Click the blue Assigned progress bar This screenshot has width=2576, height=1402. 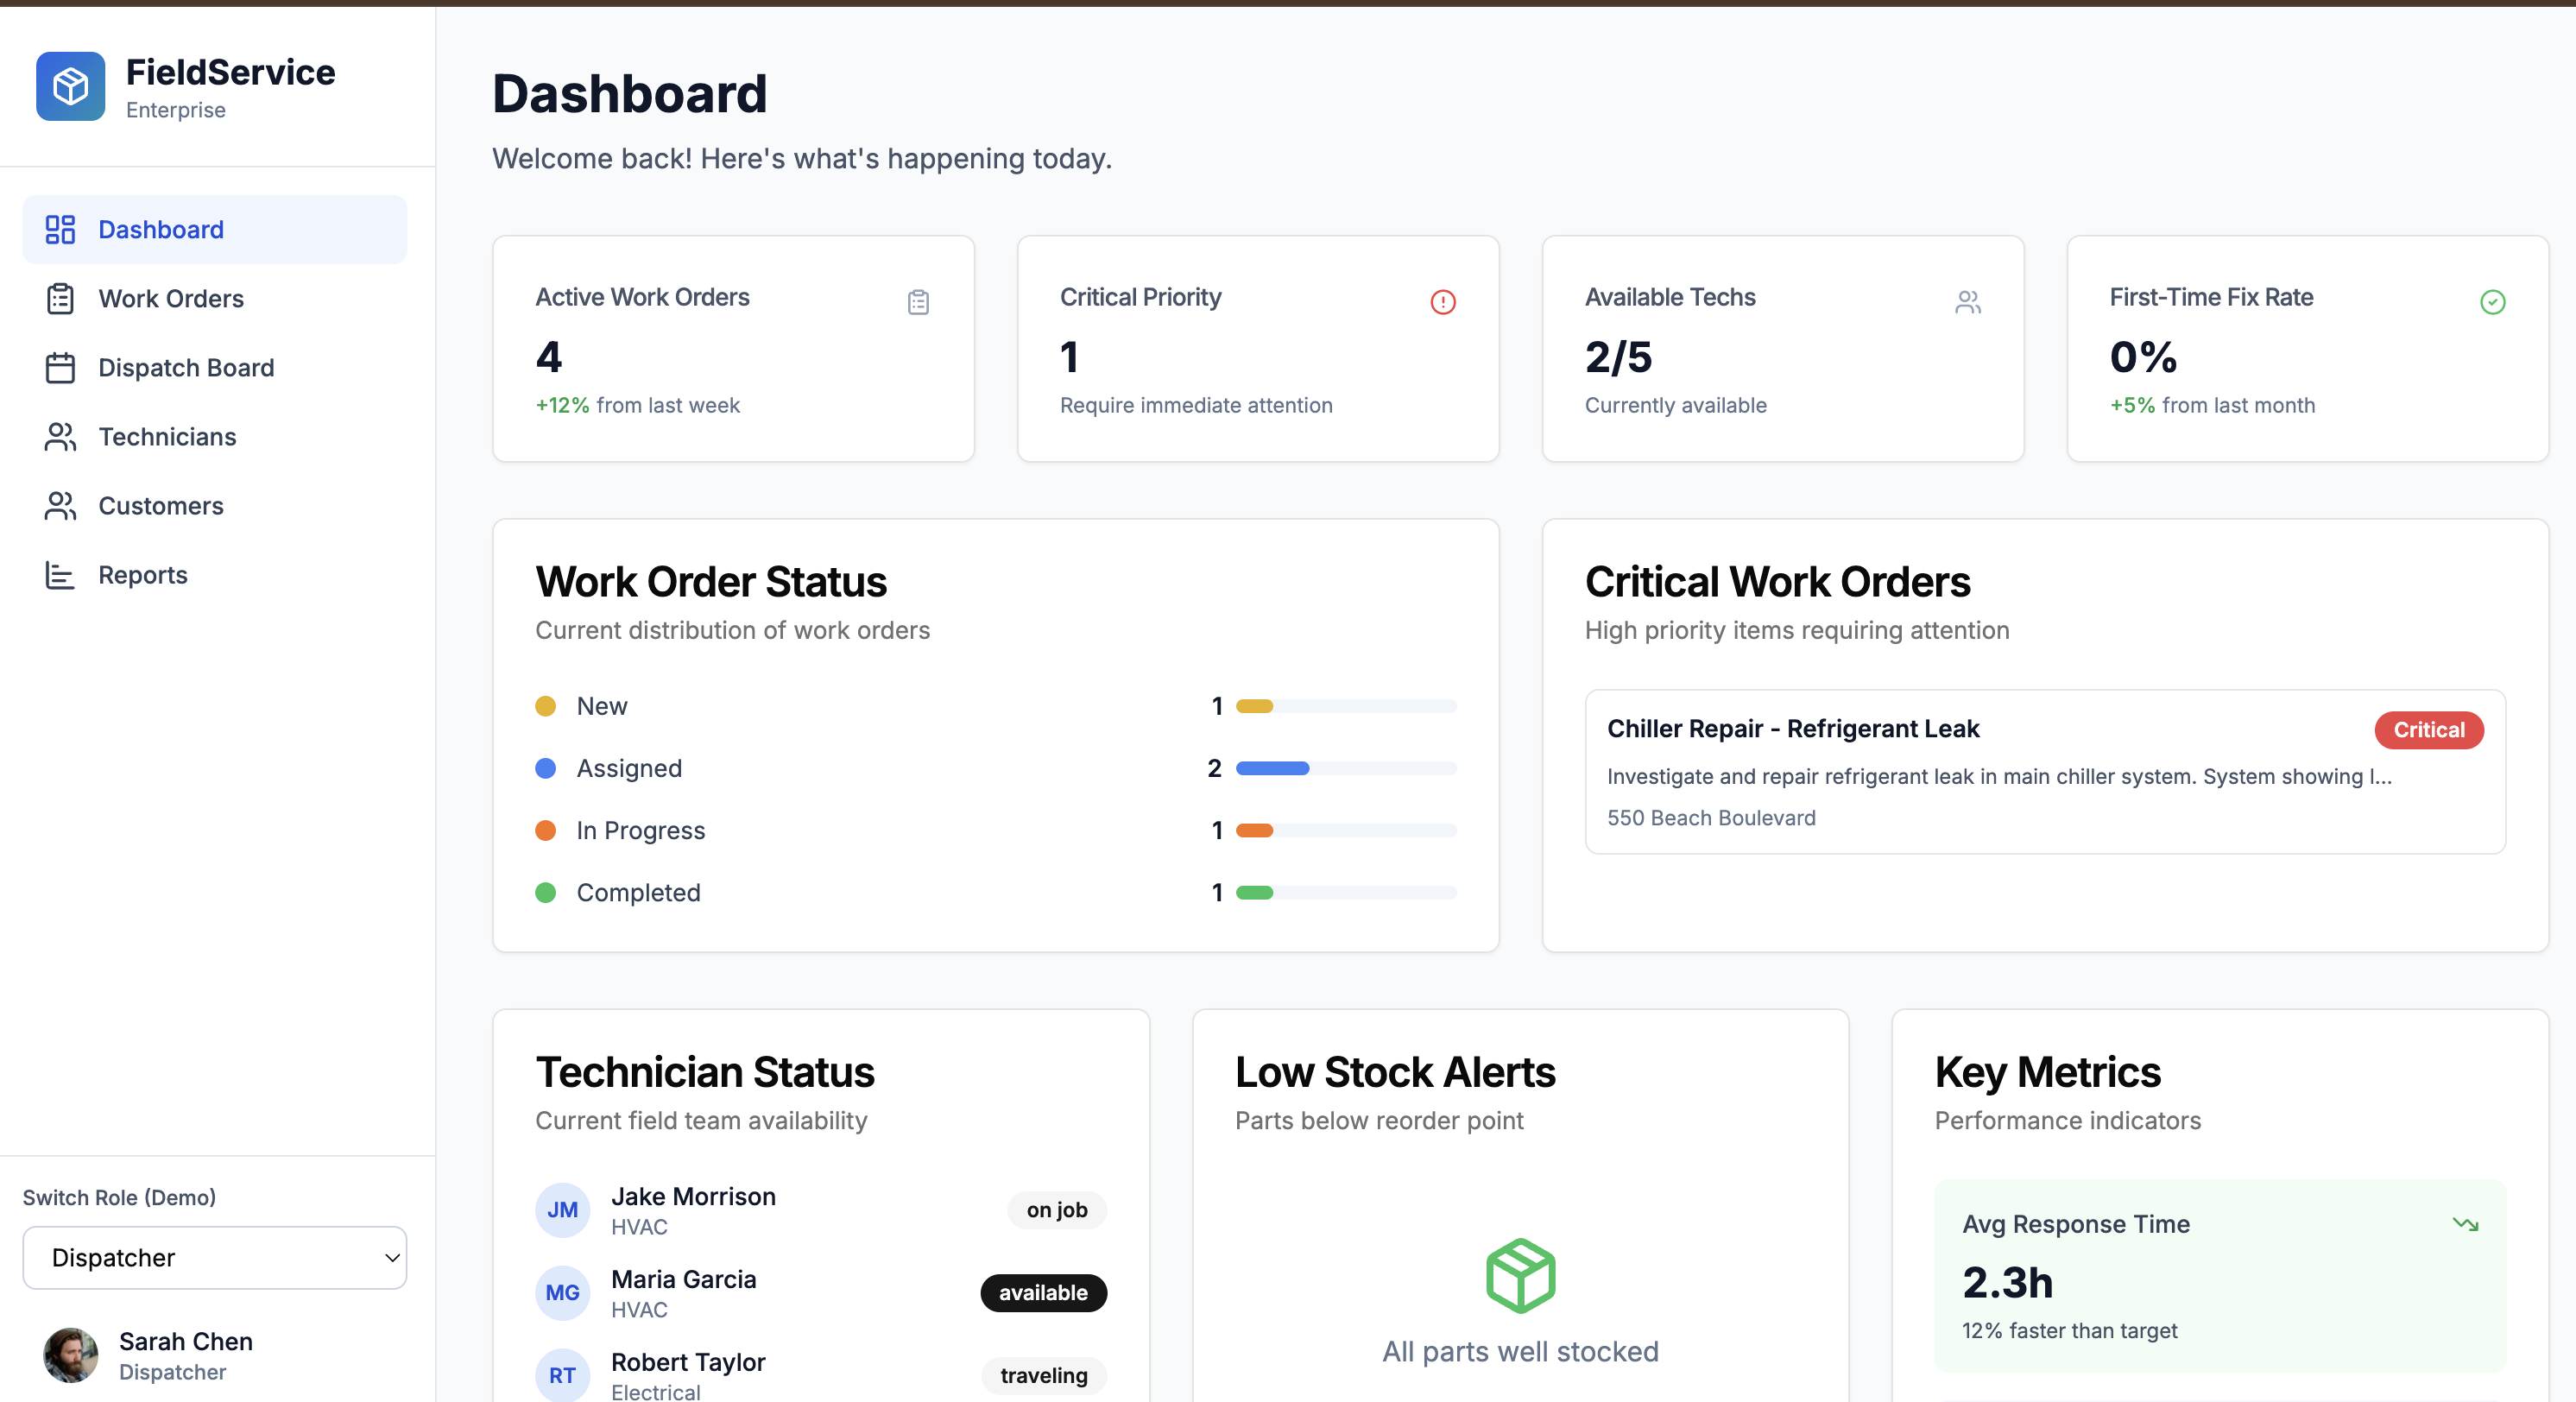coord(1272,768)
